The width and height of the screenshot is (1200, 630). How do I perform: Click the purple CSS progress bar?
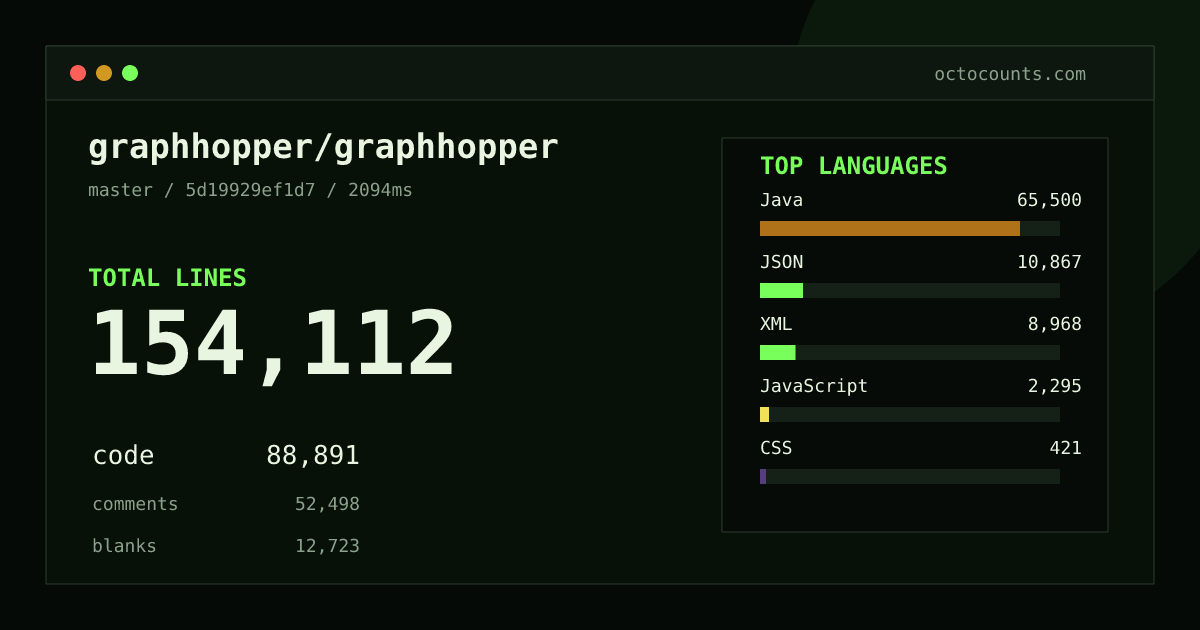(x=763, y=476)
